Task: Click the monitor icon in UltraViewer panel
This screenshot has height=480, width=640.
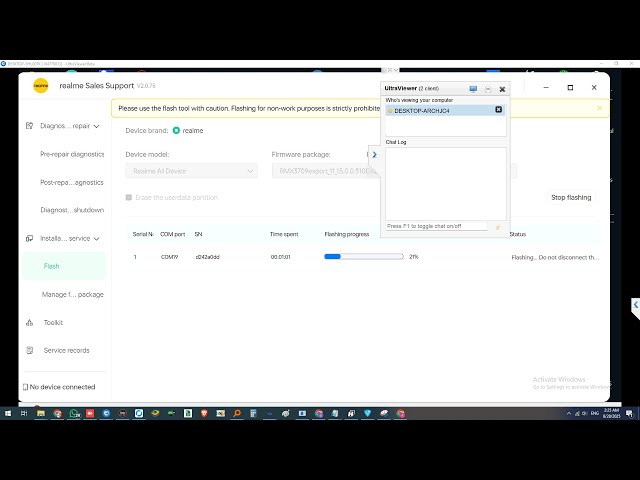Action: tap(473, 89)
